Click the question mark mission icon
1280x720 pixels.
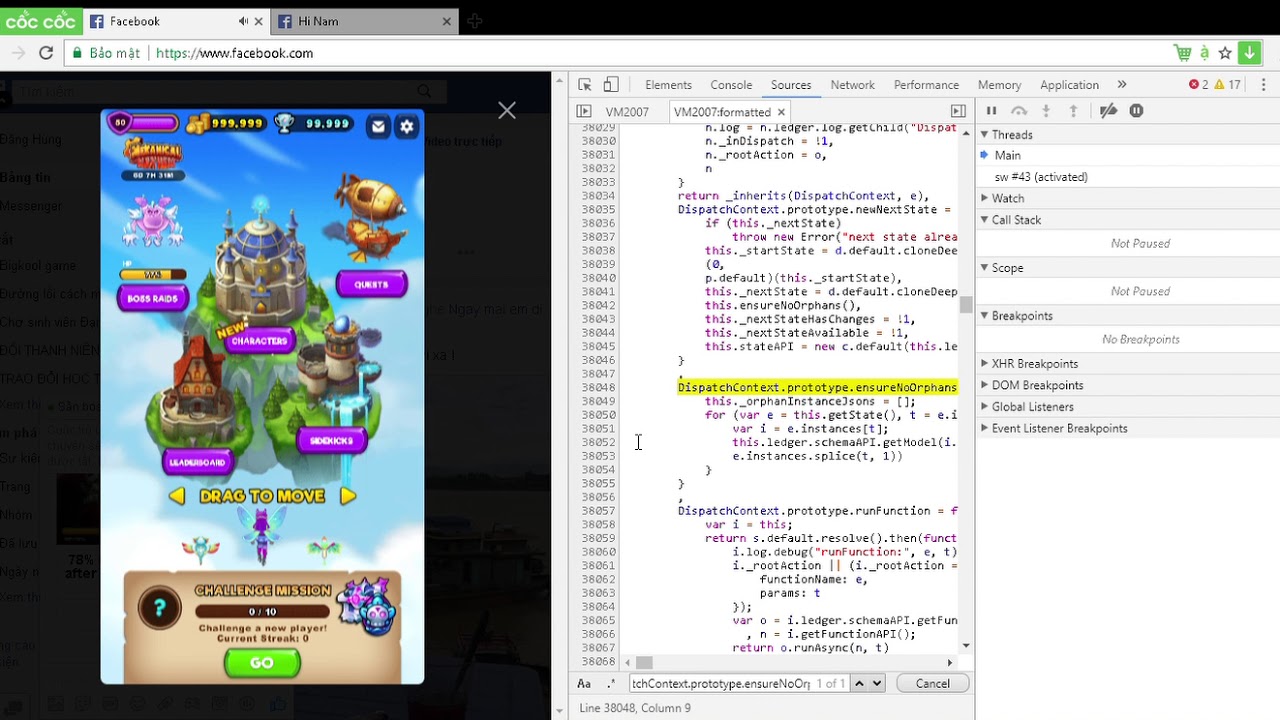(159, 609)
